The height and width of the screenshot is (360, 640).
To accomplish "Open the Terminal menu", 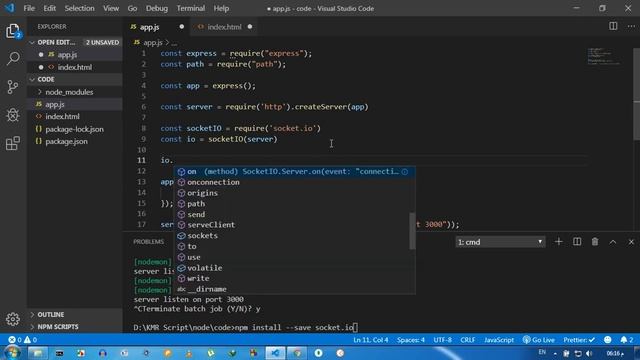I will [191, 8].
